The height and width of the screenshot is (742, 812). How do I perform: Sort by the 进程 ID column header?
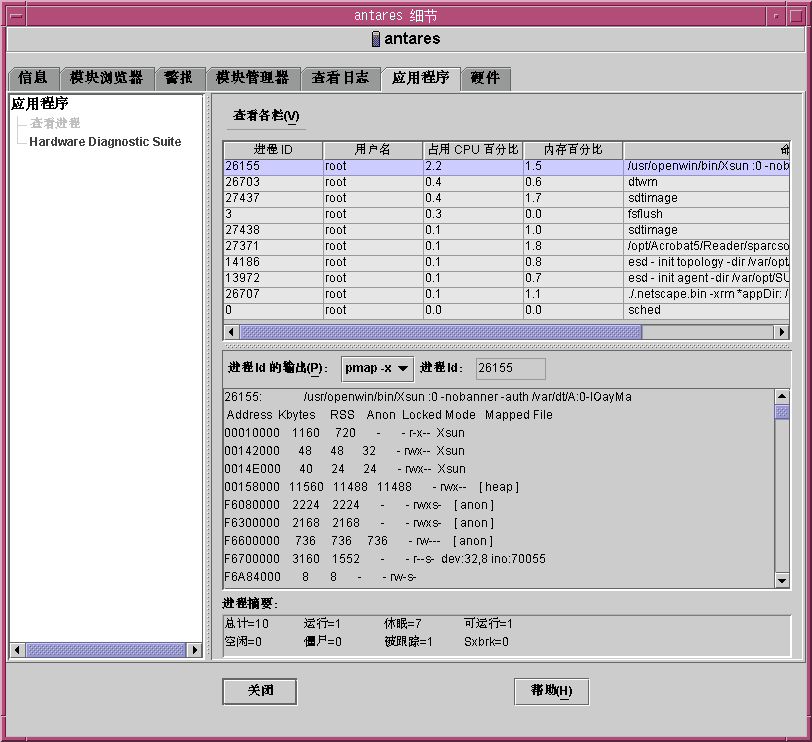click(273, 150)
